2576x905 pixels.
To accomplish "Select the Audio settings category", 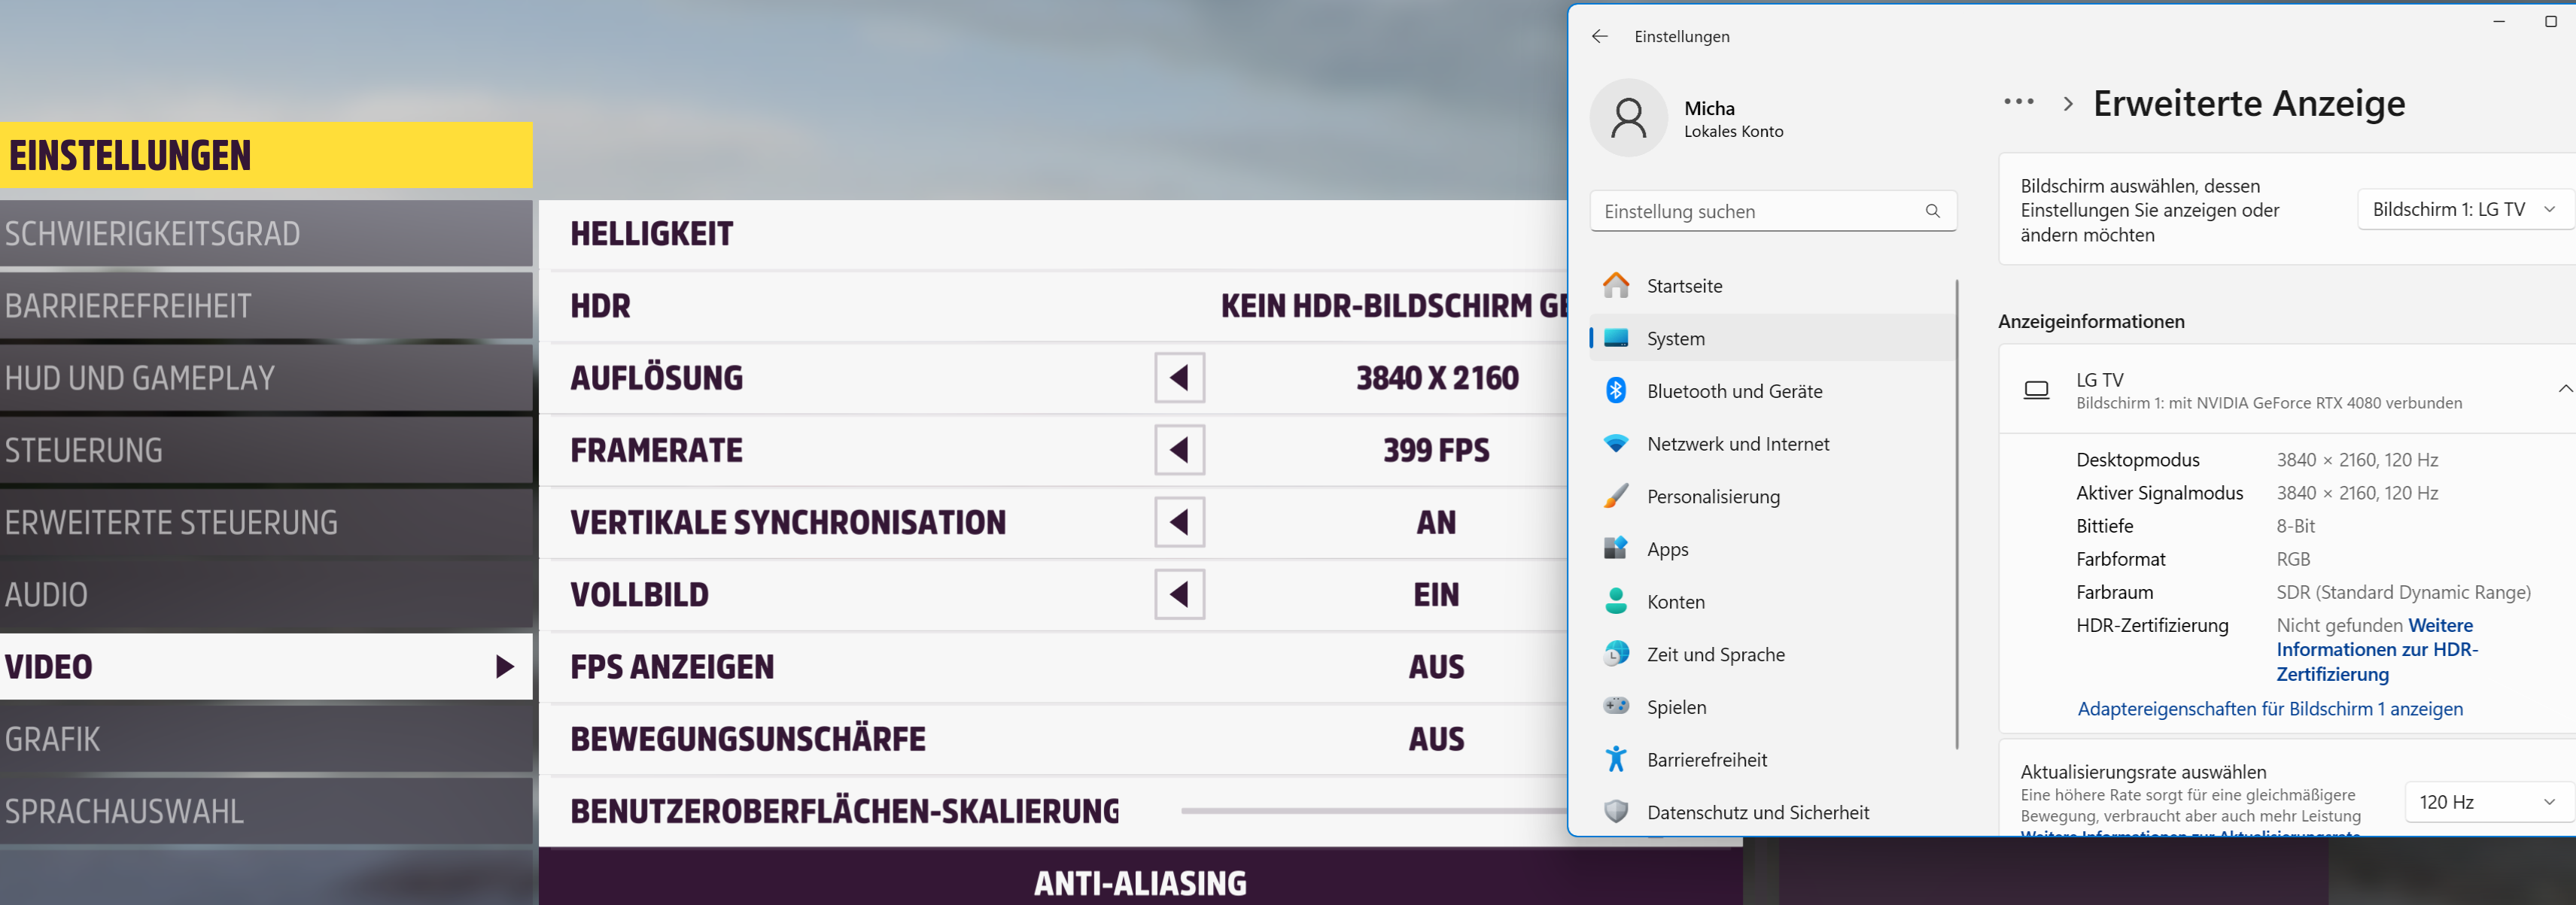I will point(265,595).
